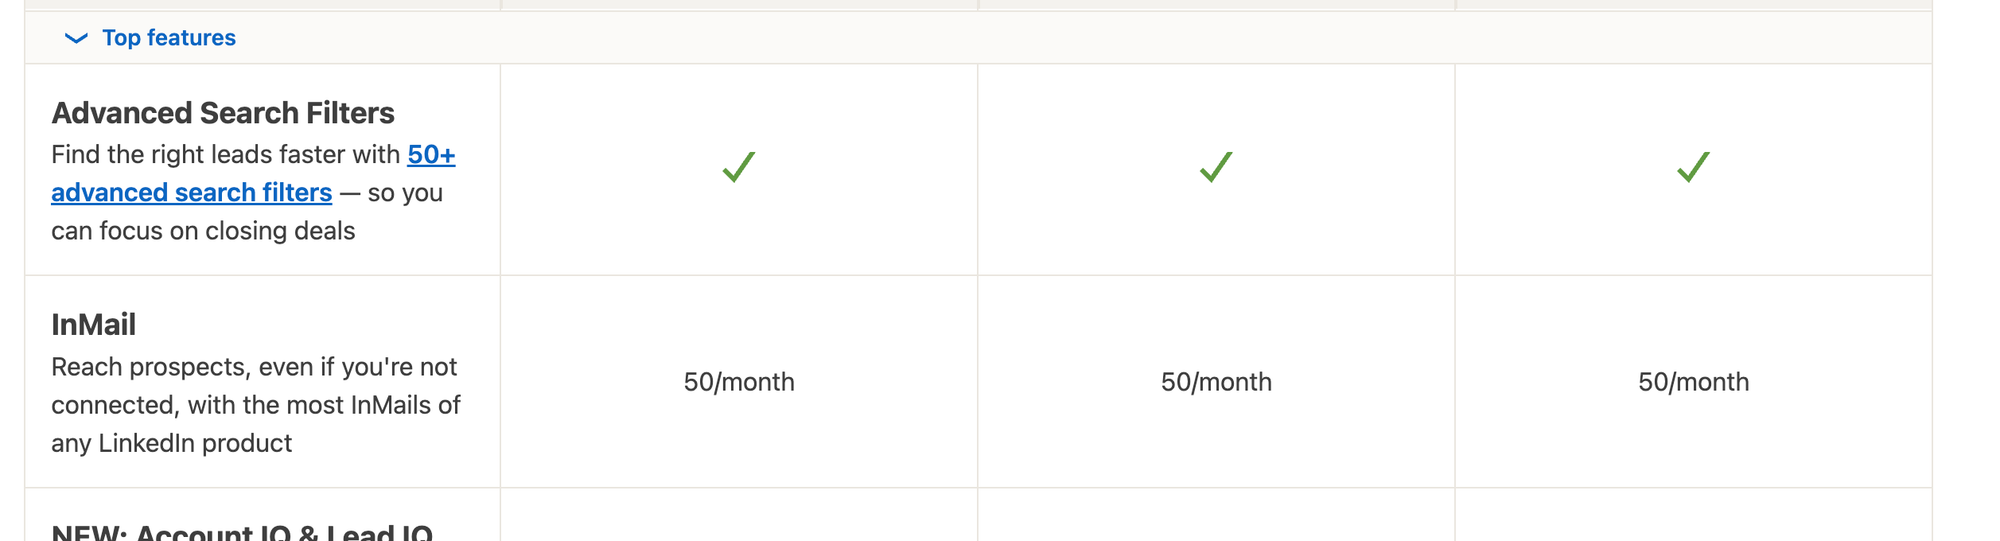Image resolution: width=2000 pixels, height=541 pixels.
Task: Click the "NEW: Account IQ & Lead IQ" heading
Action: point(242,532)
